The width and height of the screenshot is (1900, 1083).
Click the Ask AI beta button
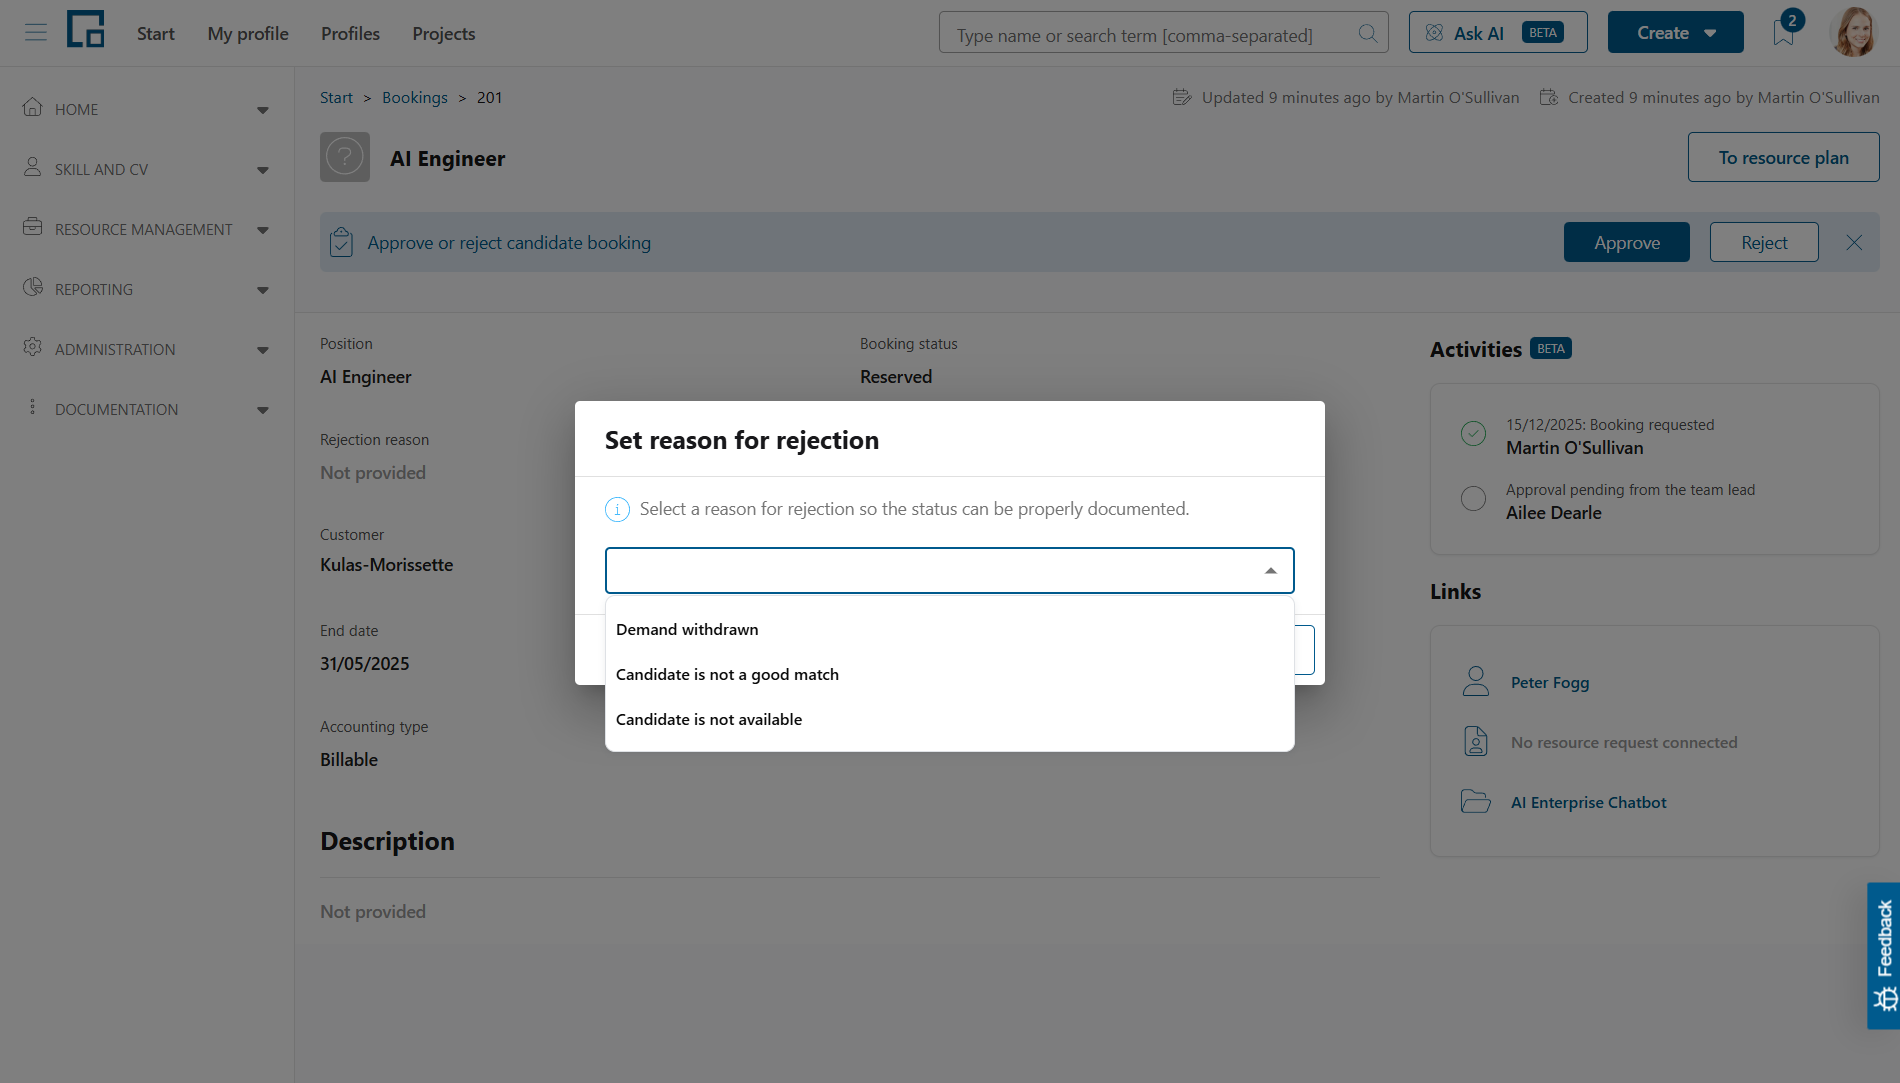coord(1497,32)
